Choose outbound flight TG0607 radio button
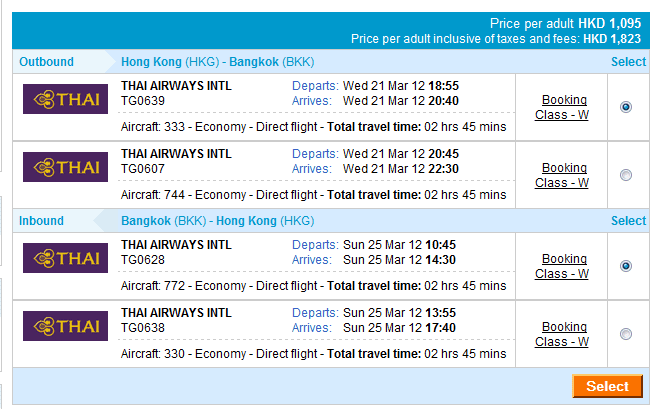Image resolution: width=655 pixels, height=409 pixels. click(x=626, y=175)
